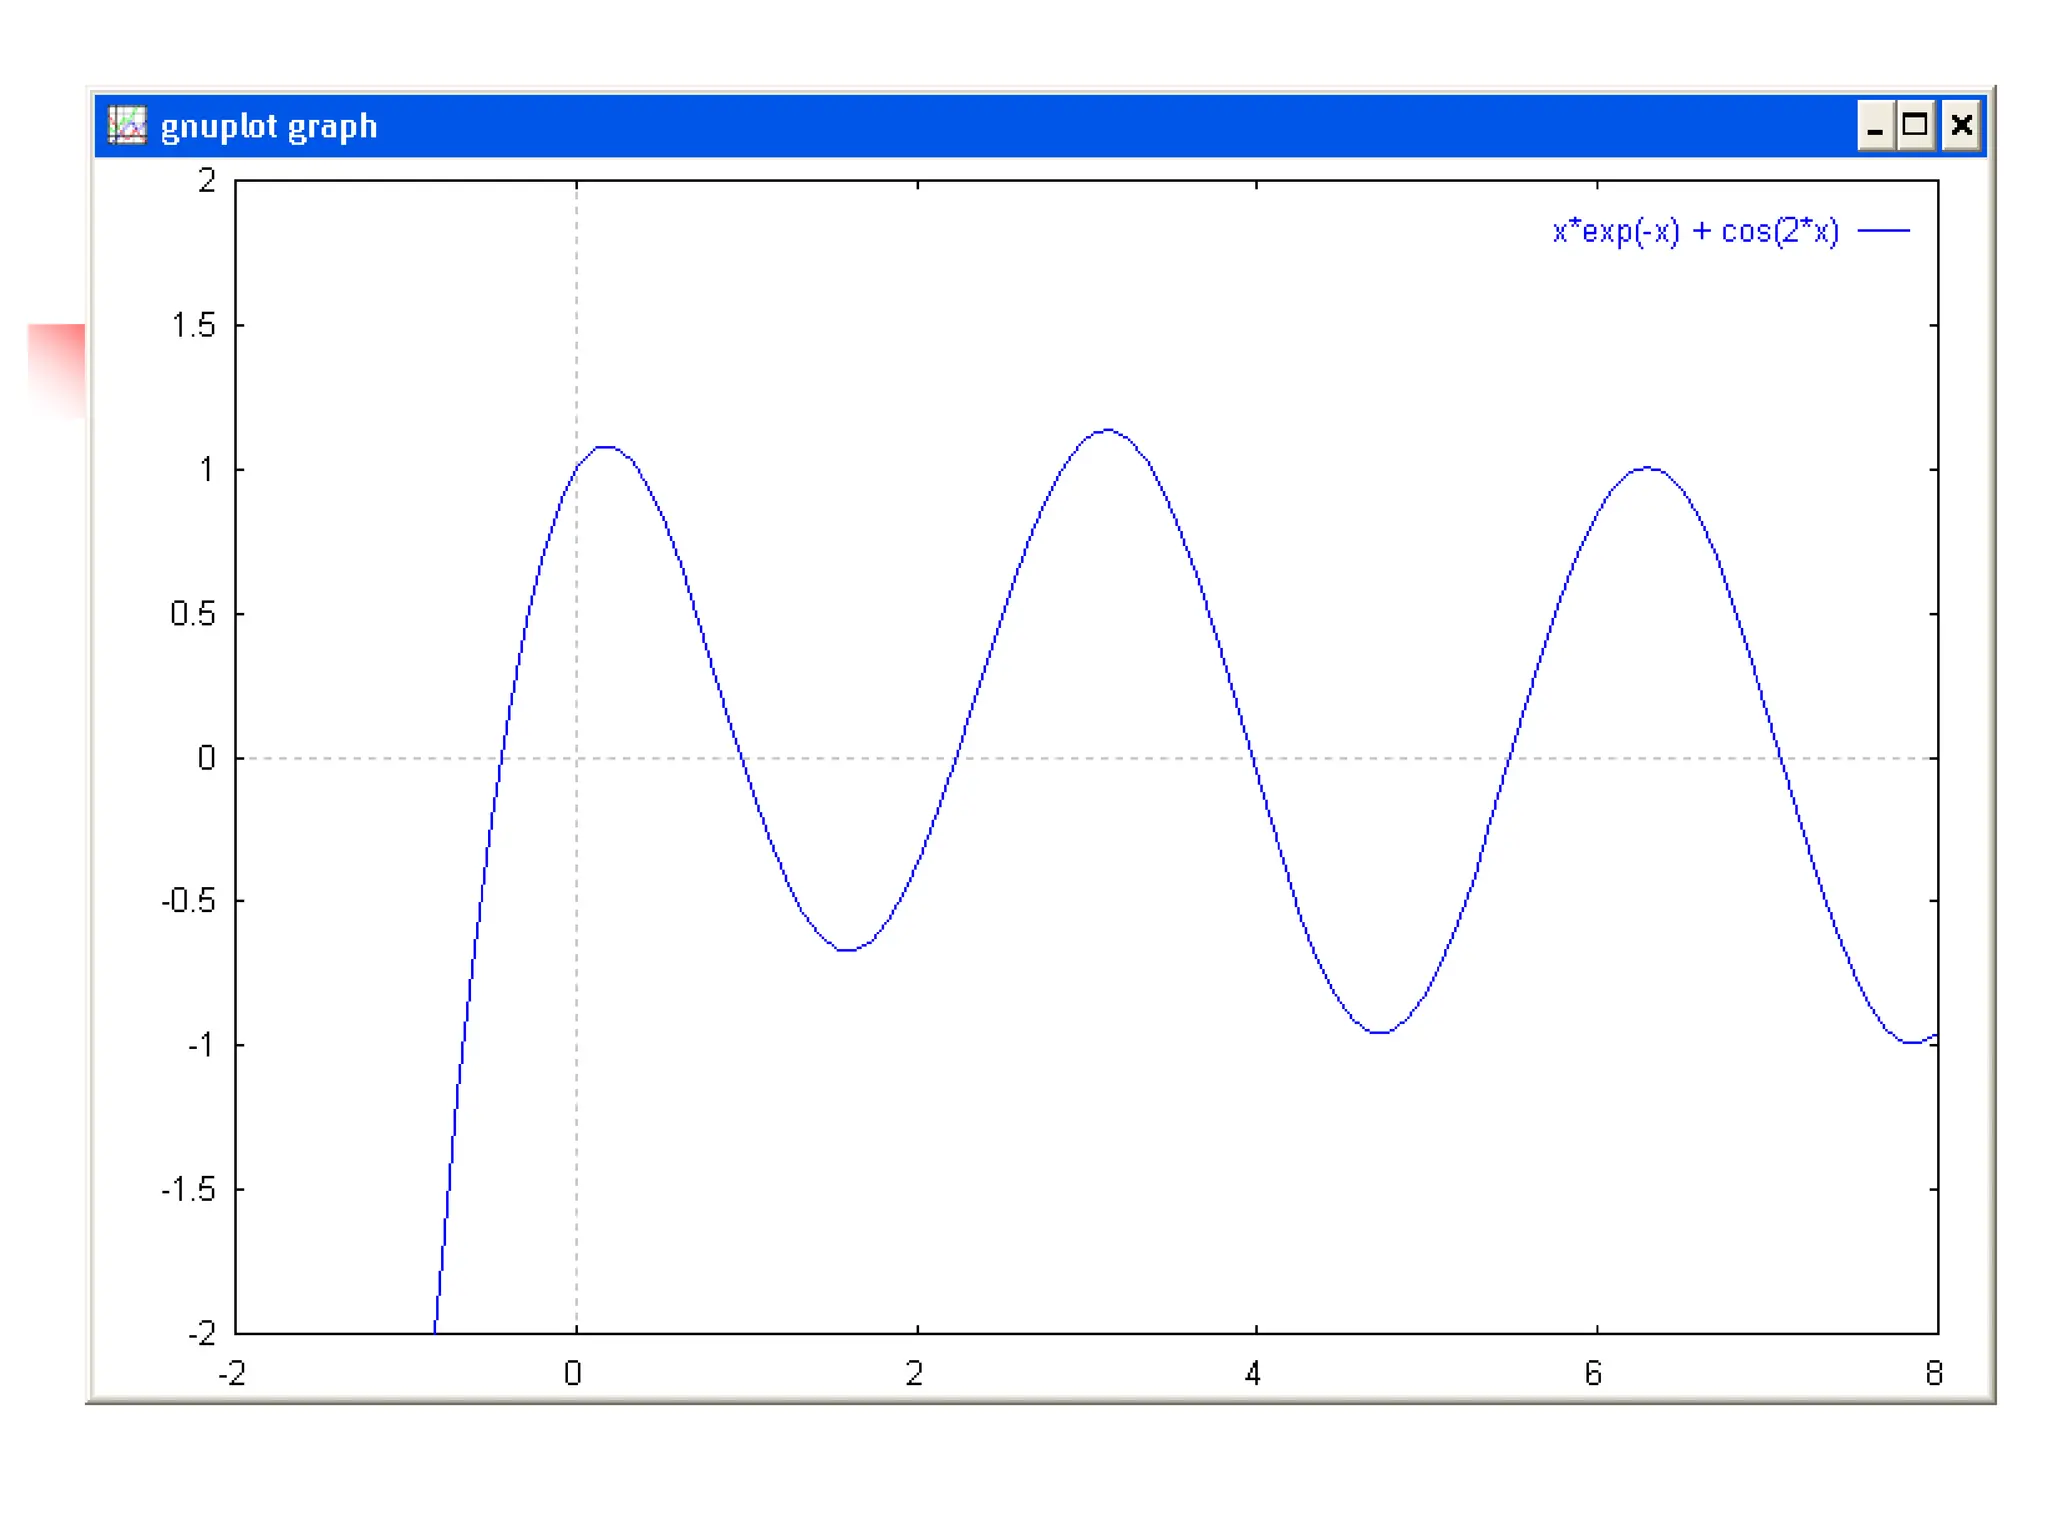
Task: Click the curve's highest peak near x=3
Action: pos(1107,430)
